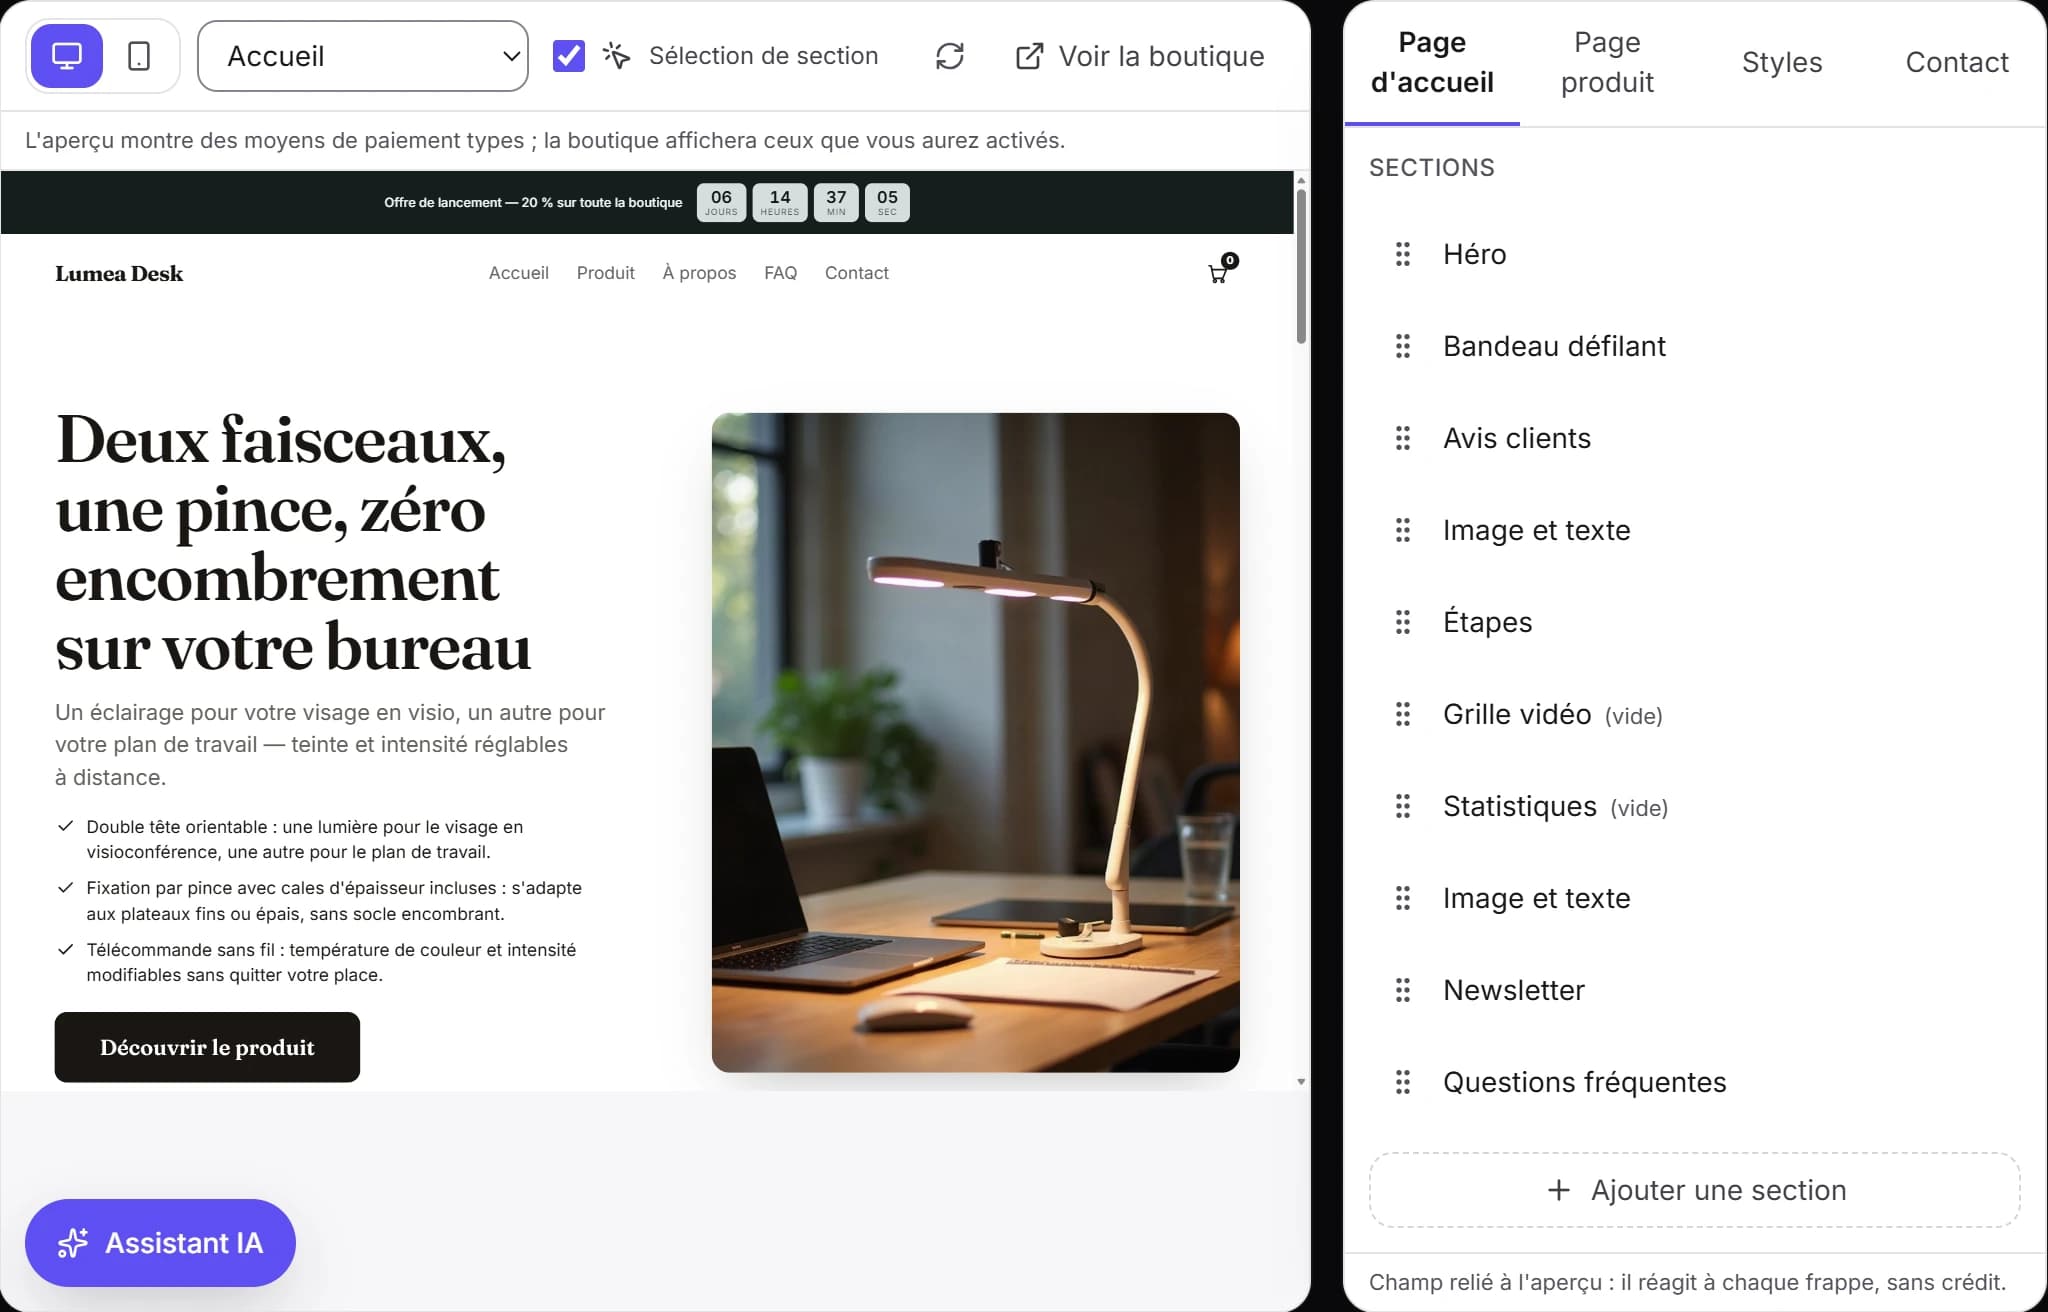Viewport: 2048px width, 1312px height.
Task: Open the Étapes section
Action: 1694,622
